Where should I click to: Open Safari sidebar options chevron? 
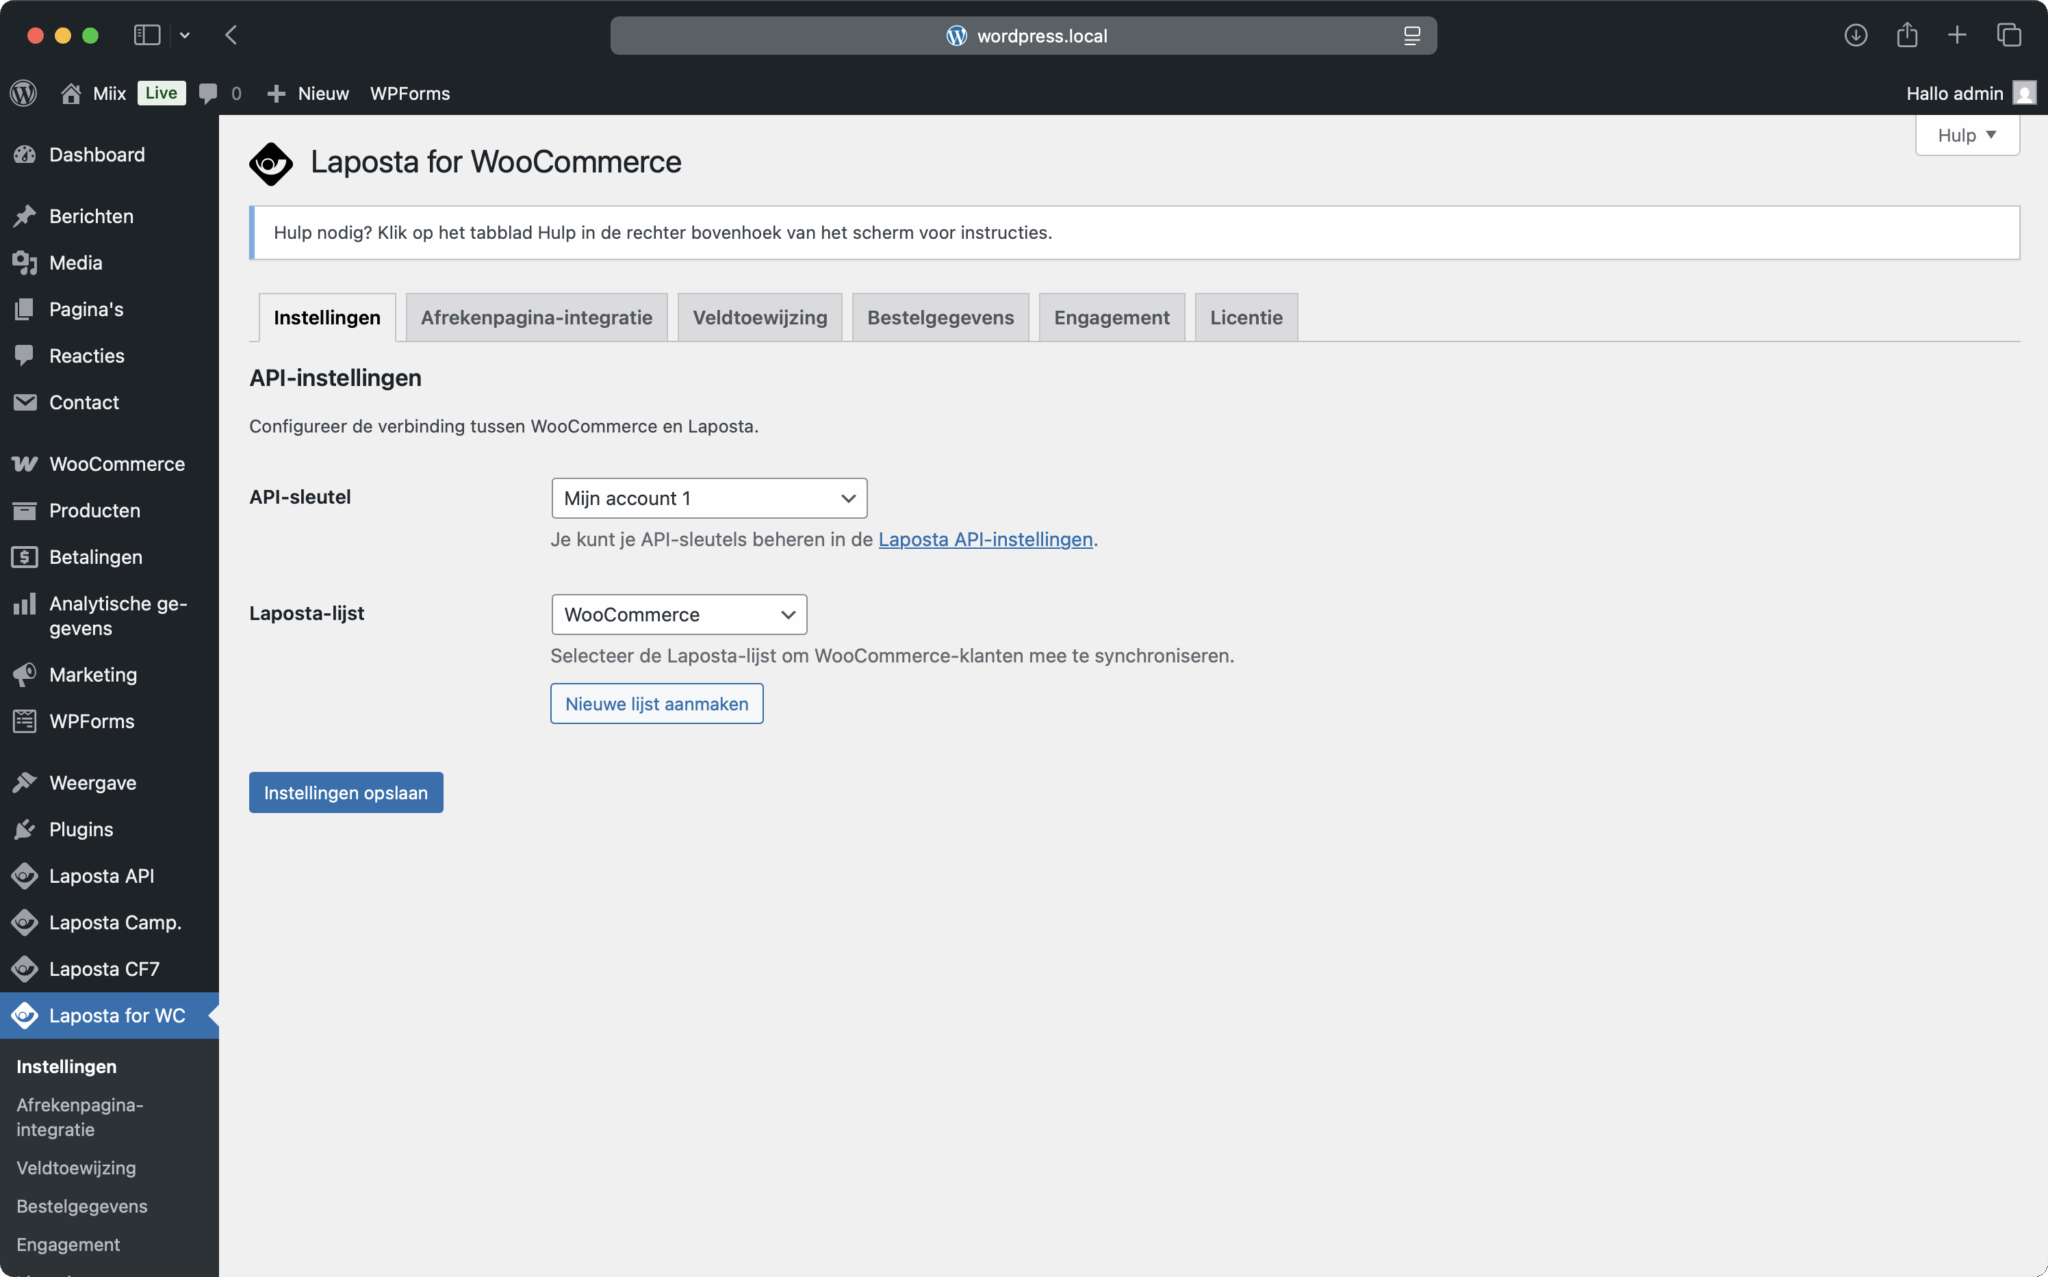185,35
